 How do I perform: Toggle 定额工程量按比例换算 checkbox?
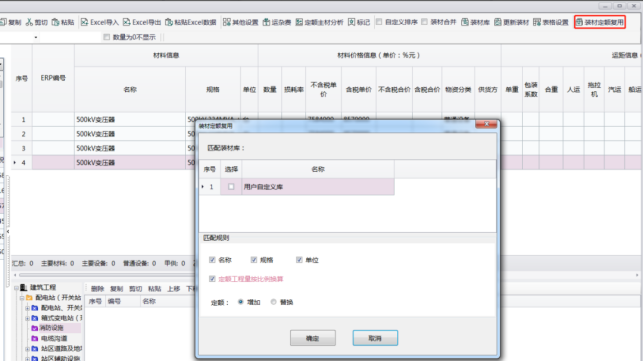(x=212, y=279)
